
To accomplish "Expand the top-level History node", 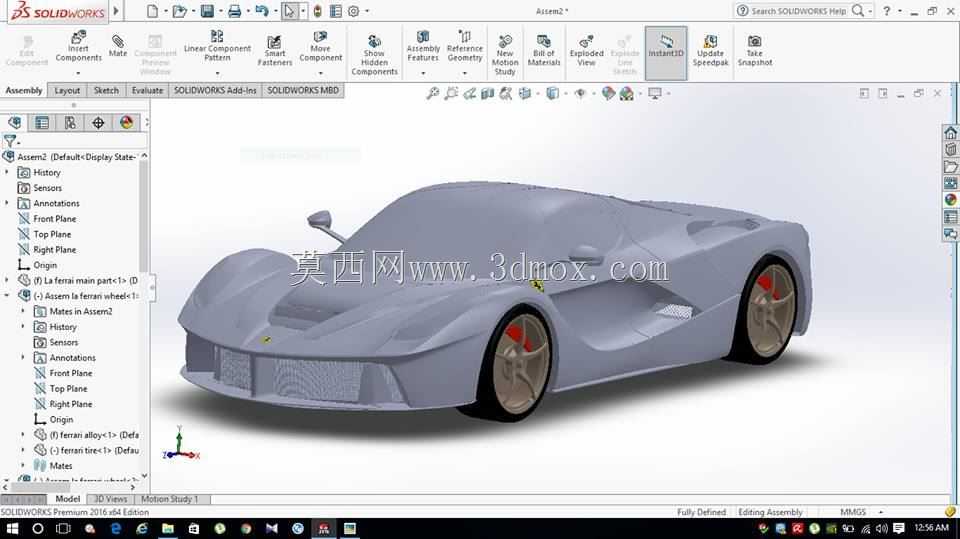I will click(7, 173).
